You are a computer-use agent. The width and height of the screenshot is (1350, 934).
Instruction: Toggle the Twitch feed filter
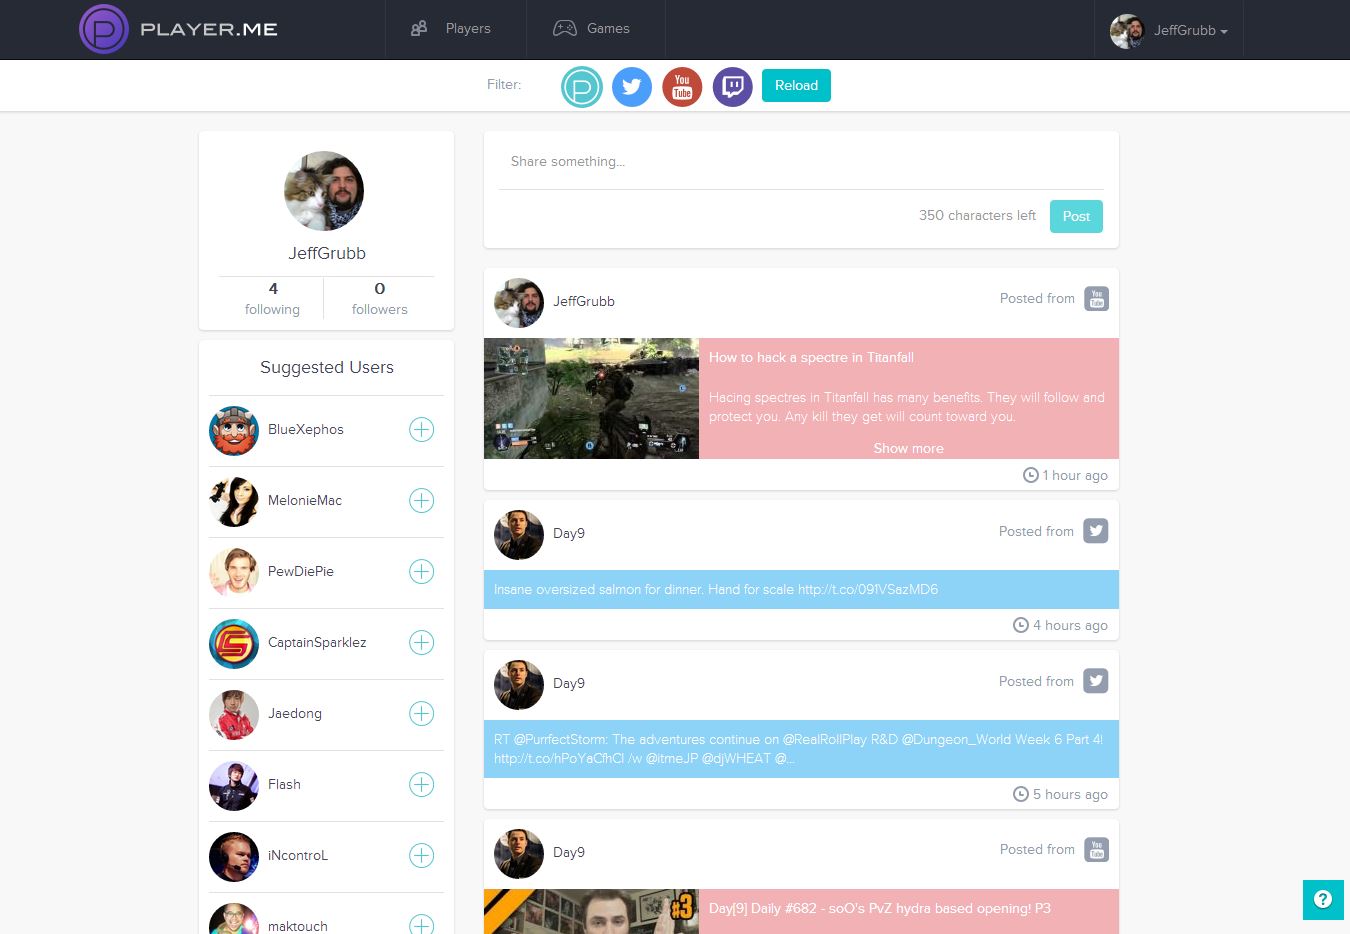pyautogui.click(x=732, y=87)
